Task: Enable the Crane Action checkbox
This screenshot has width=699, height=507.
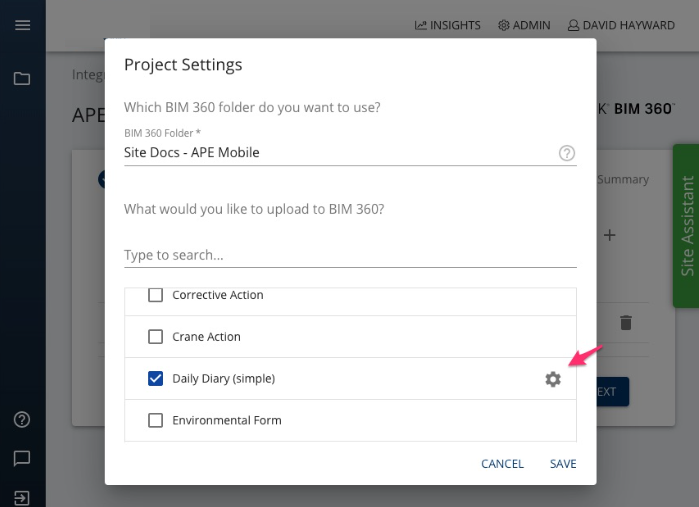Action: tap(155, 337)
